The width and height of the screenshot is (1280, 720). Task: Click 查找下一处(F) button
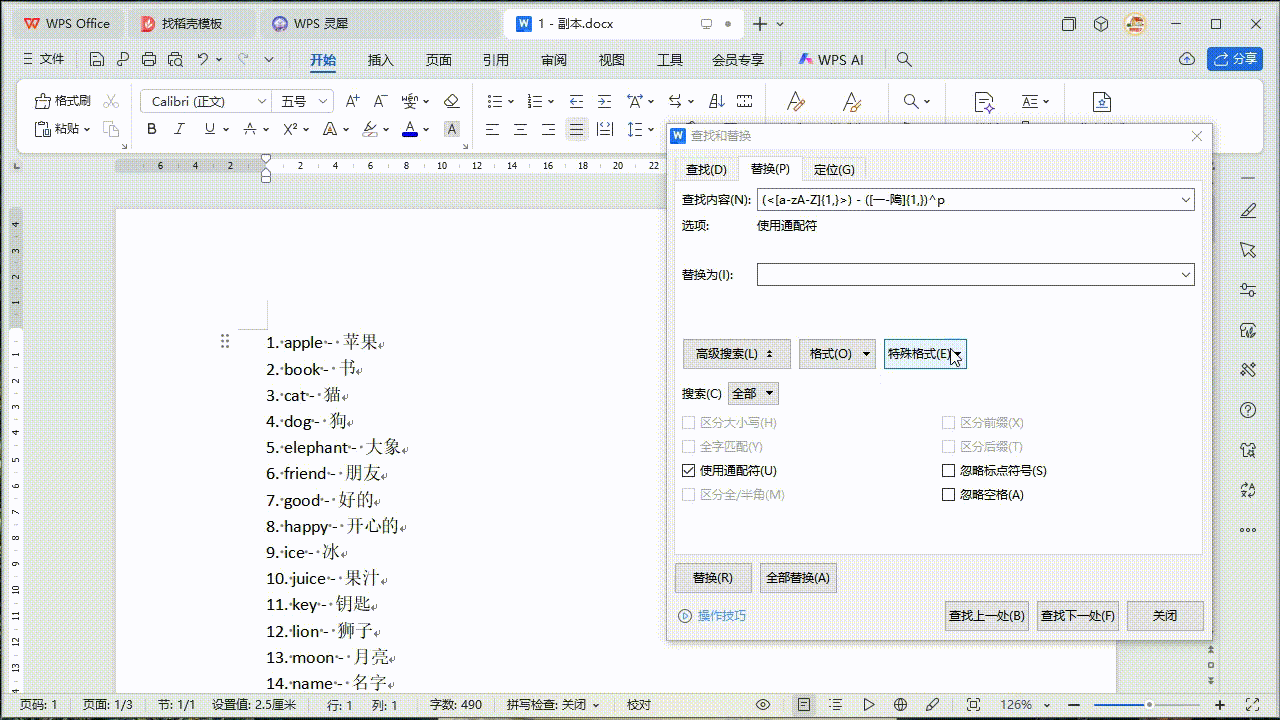click(x=1077, y=616)
